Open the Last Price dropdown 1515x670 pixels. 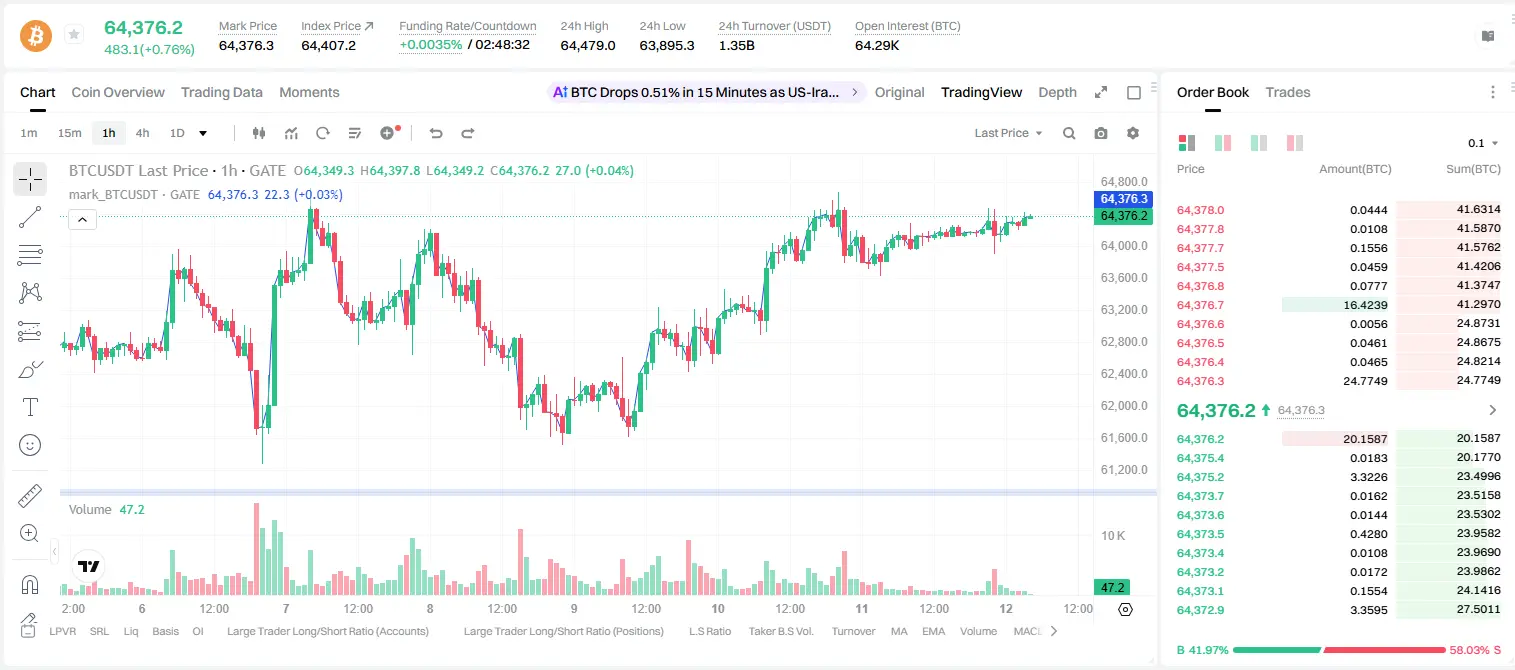(x=1008, y=133)
